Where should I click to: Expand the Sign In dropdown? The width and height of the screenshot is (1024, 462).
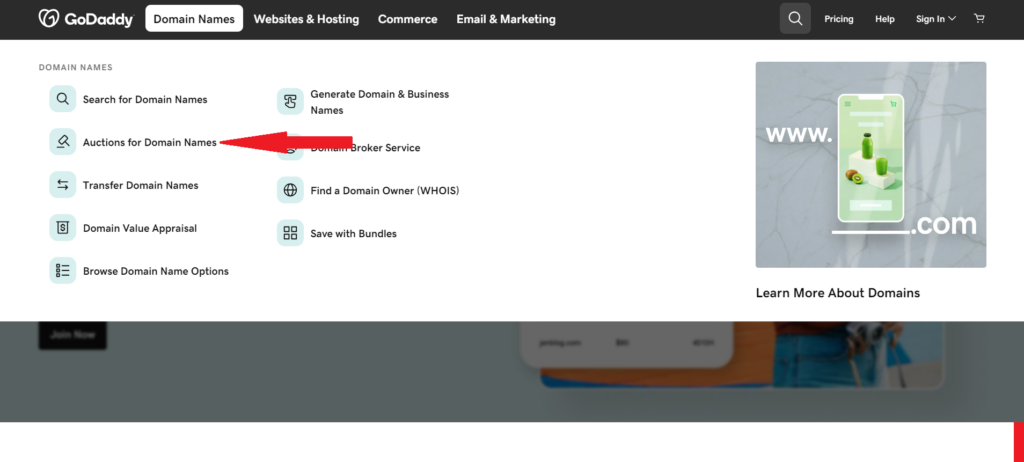coord(936,19)
